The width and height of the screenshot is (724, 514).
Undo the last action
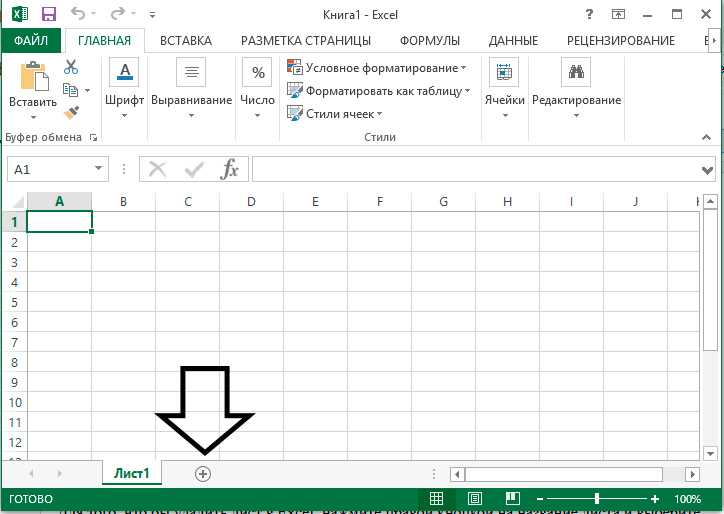point(78,14)
